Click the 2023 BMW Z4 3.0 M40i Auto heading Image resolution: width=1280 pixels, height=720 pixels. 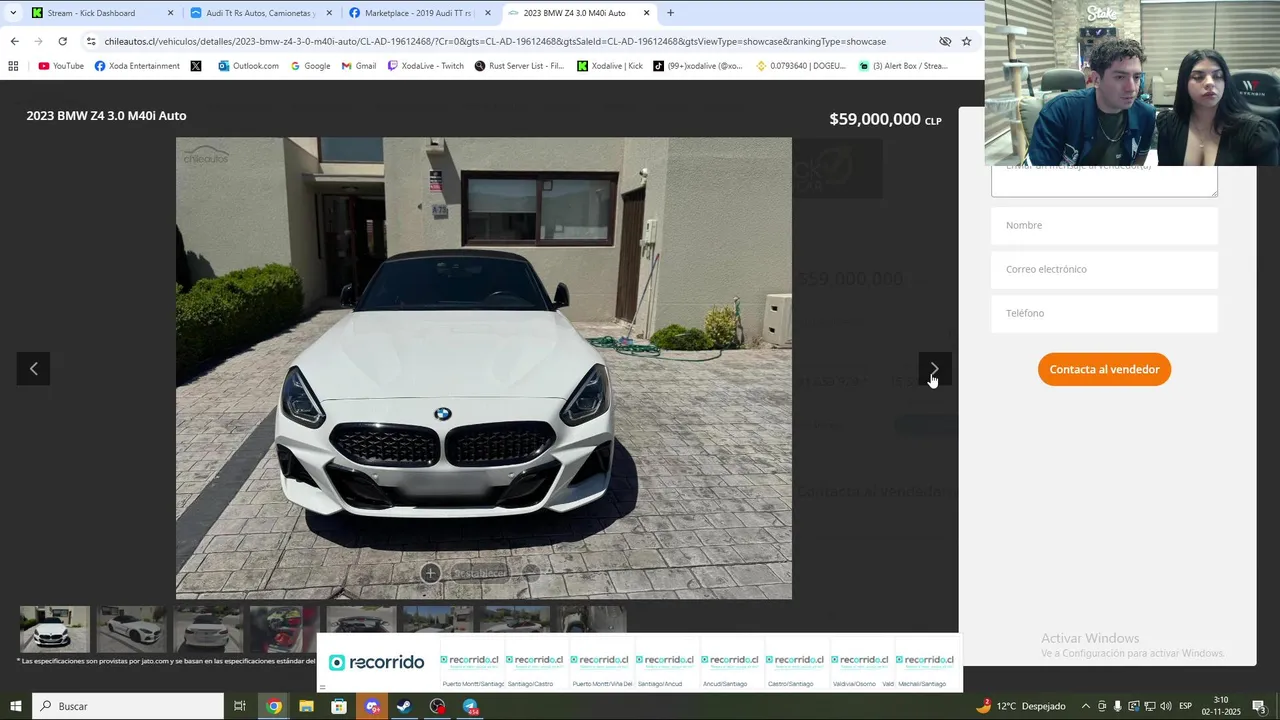click(106, 116)
